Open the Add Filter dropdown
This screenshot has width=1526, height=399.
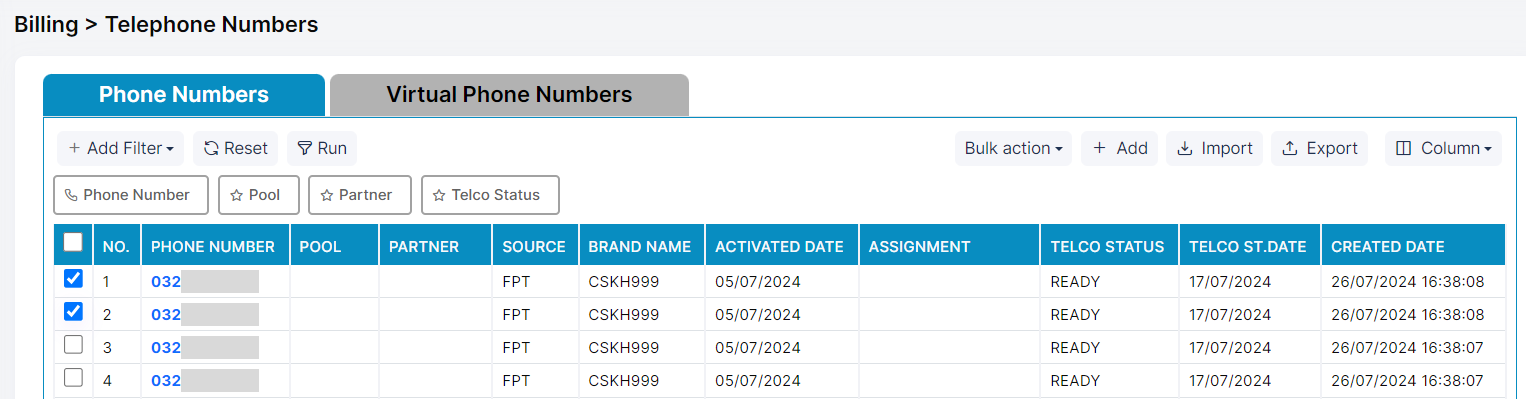pyautogui.click(x=120, y=148)
